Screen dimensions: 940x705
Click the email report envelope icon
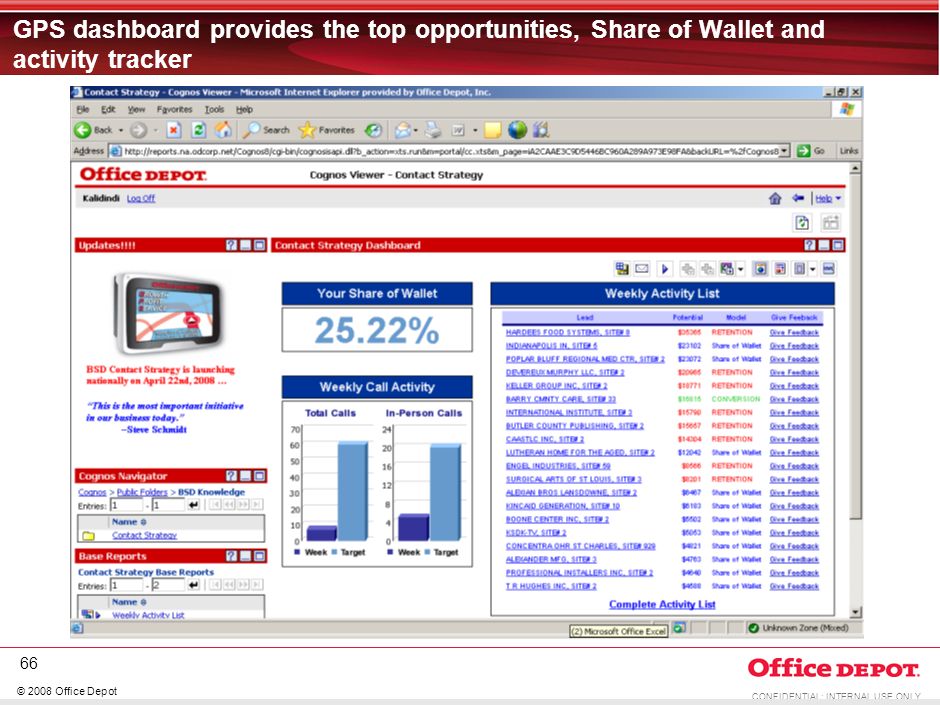point(641,269)
